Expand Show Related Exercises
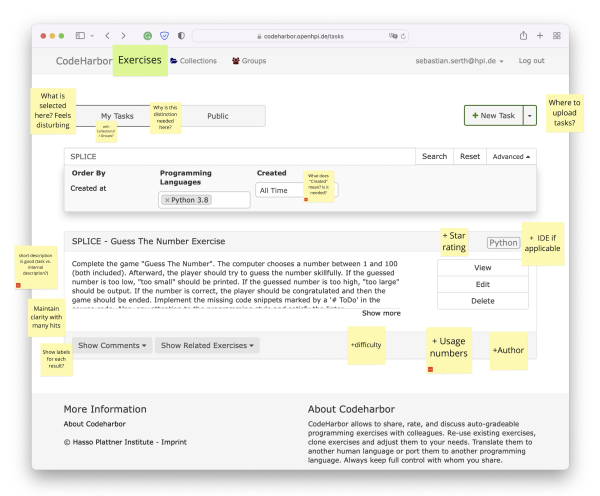600x496 pixels. [207, 346]
